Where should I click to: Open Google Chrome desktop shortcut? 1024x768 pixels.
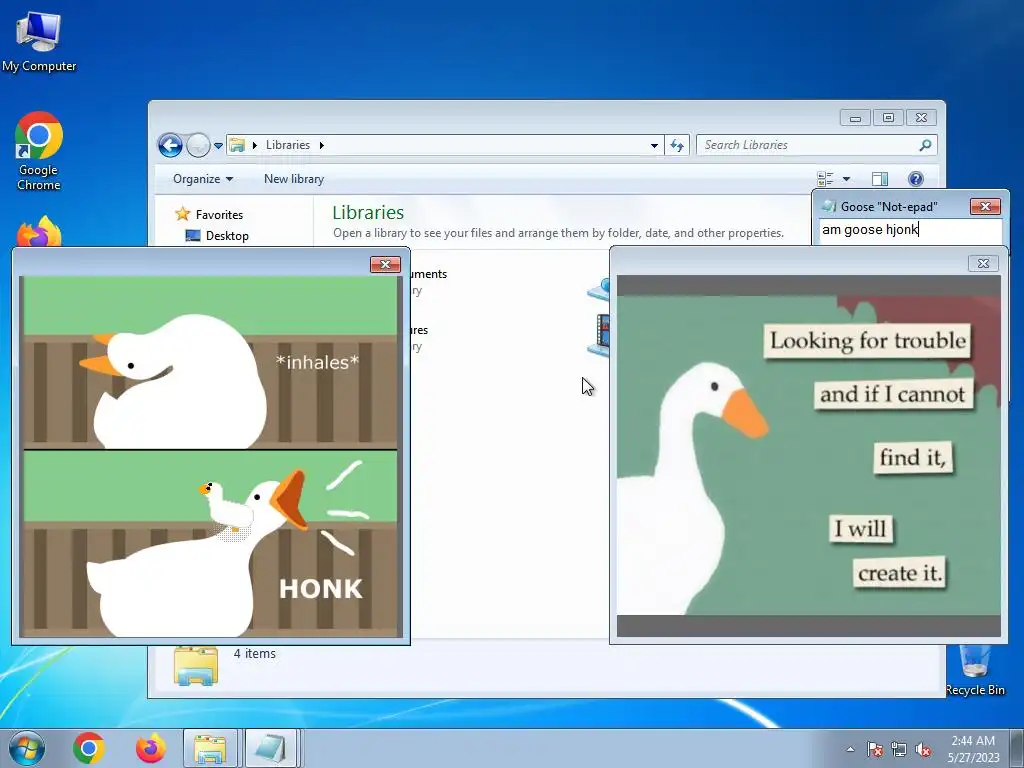coord(39,152)
